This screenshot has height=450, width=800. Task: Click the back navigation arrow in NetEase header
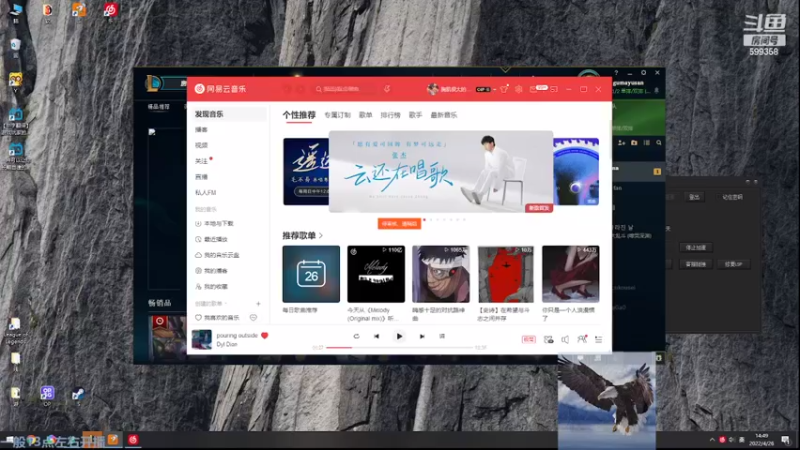coord(287,89)
